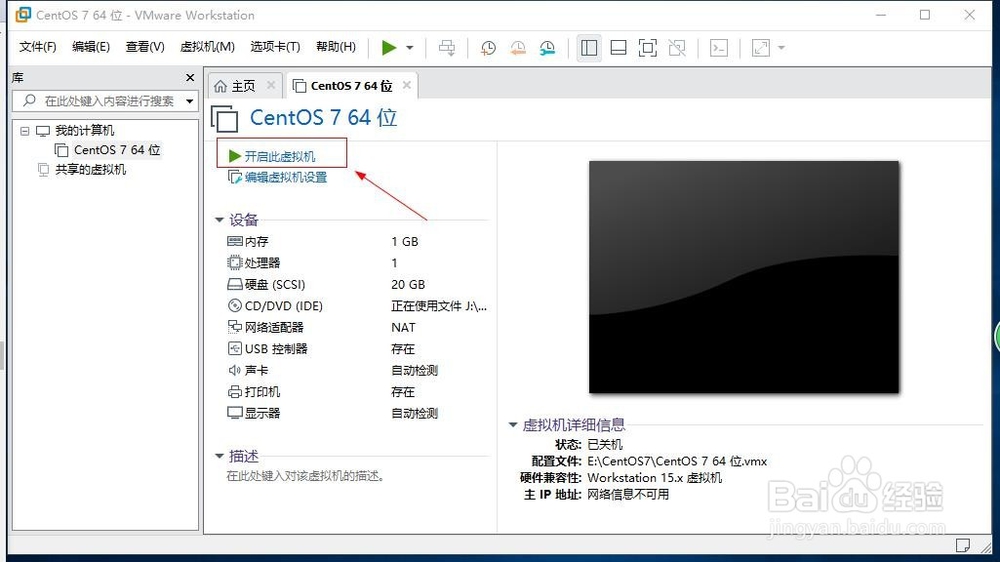1000x562 pixels.
Task: Open the 选项卡(T) menu
Action: pos(275,47)
